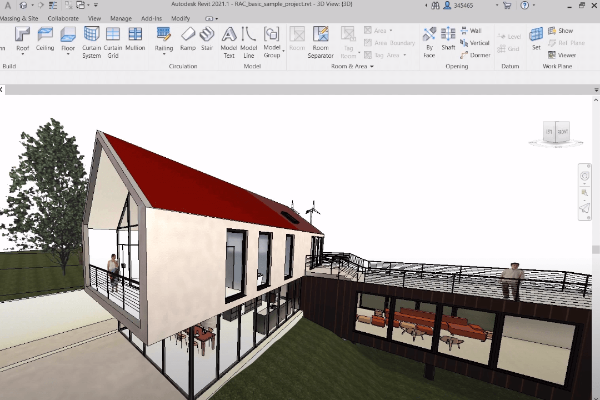Click the Dormer opening button
The image size is (600, 400).
(x=476, y=54)
